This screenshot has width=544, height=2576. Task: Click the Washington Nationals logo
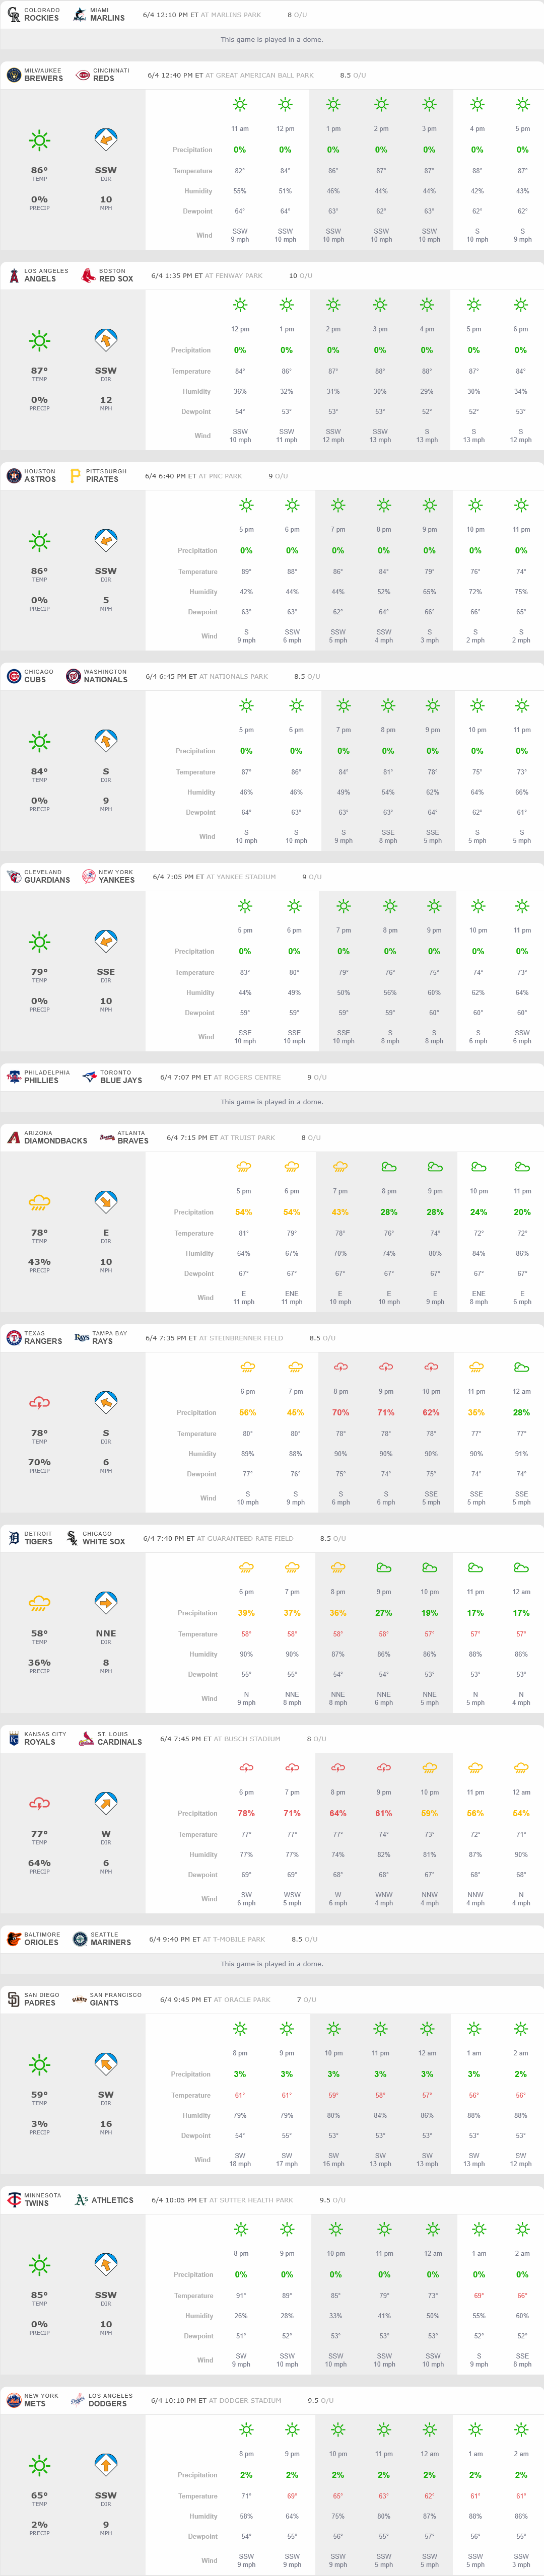73,676
